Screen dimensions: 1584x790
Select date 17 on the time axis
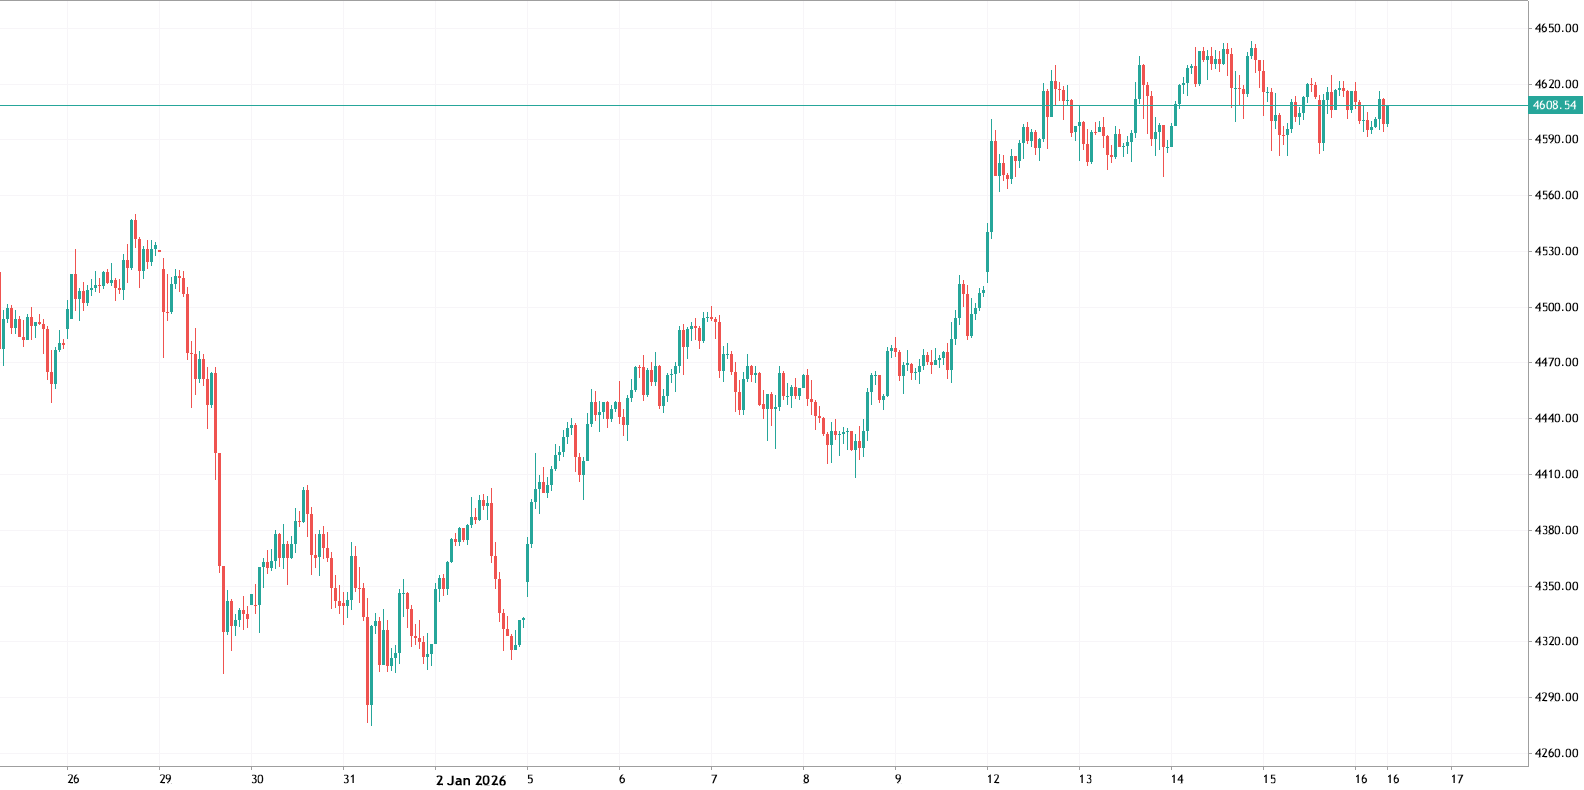tap(1456, 780)
